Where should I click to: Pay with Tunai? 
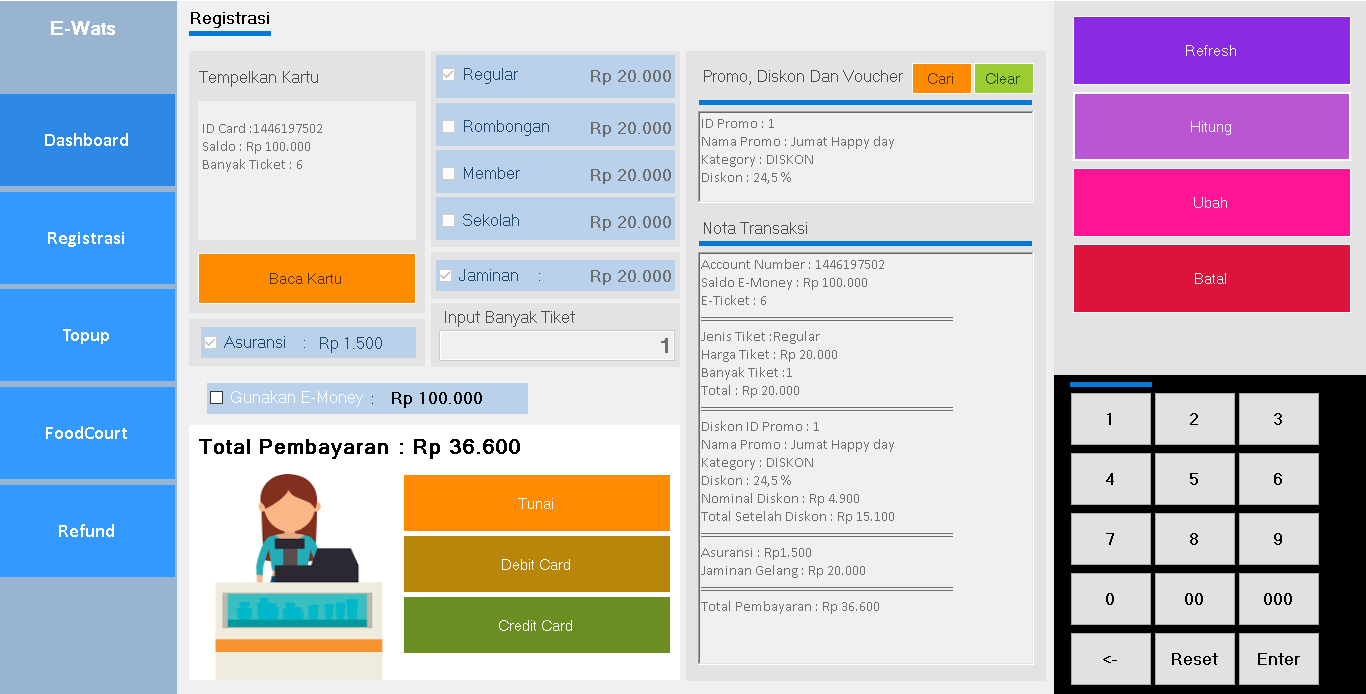(536, 503)
